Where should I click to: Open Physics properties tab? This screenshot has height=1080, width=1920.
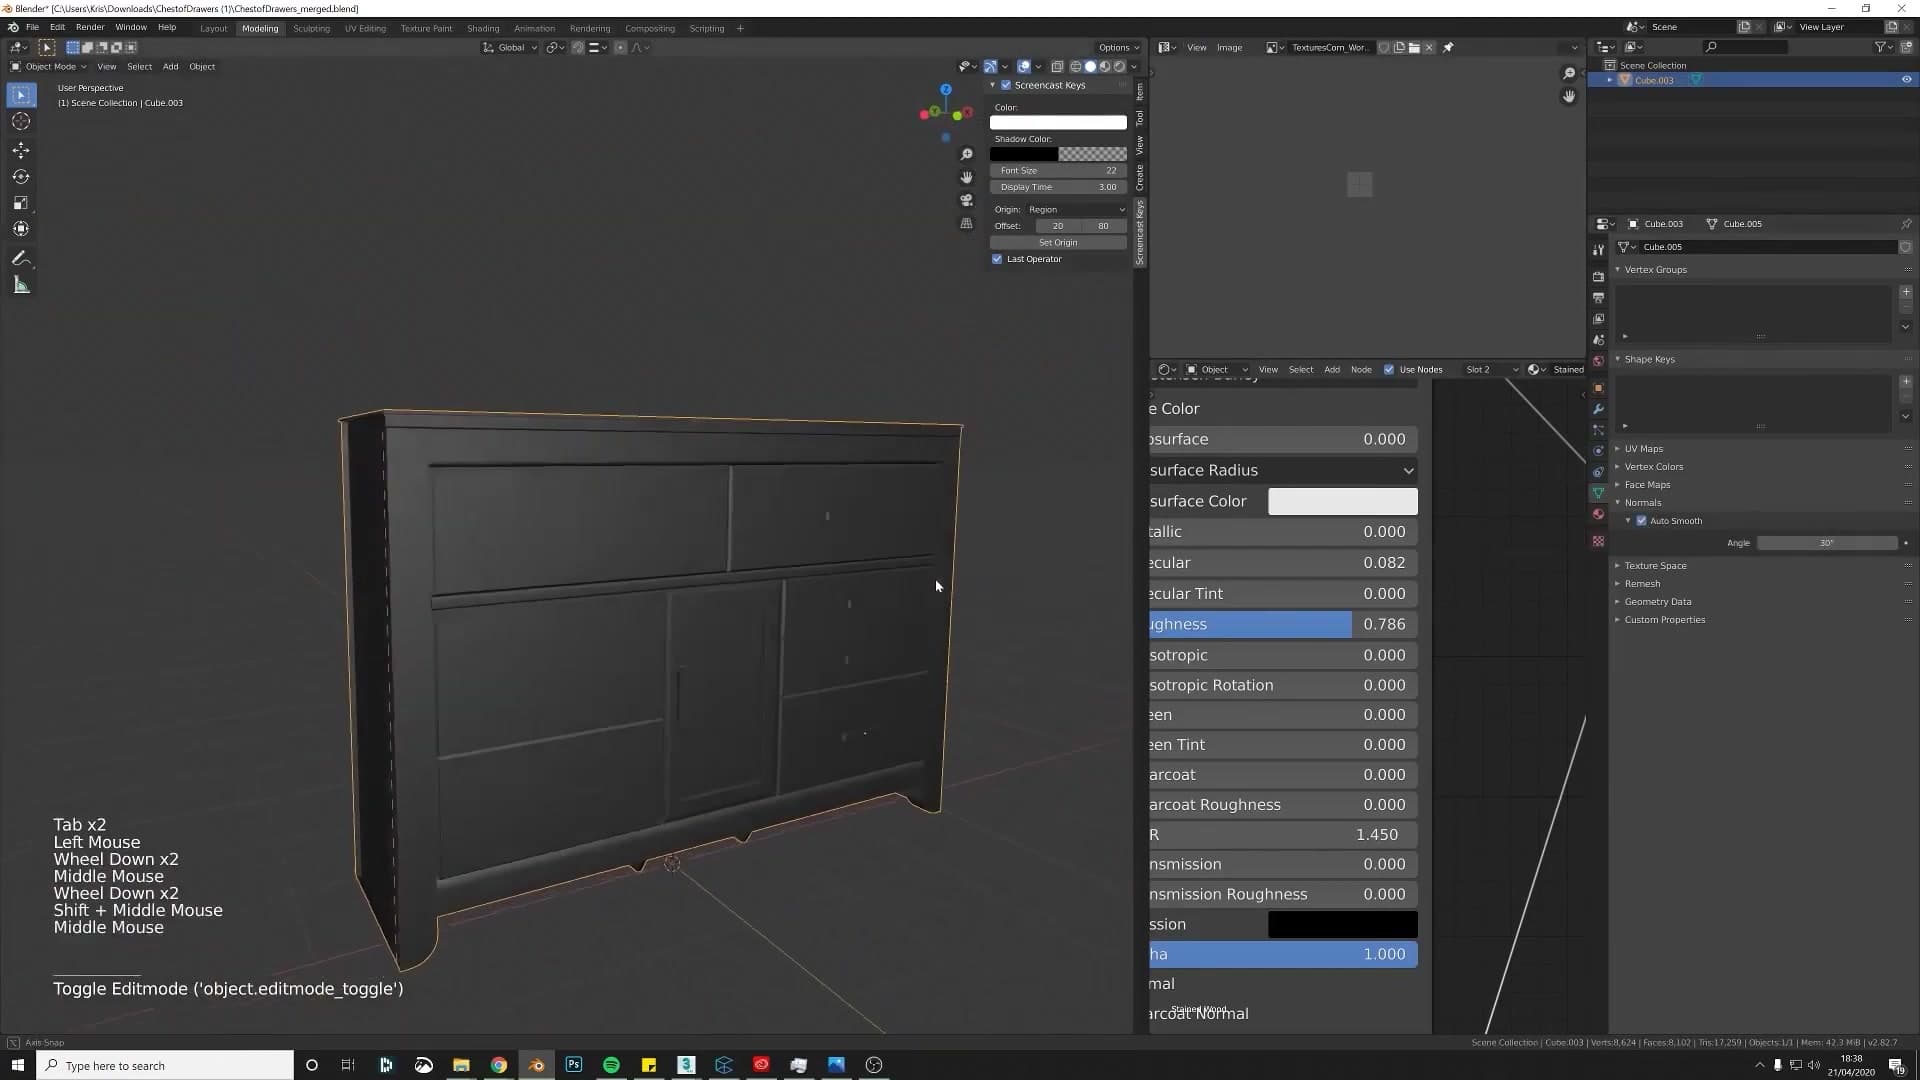point(1598,451)
